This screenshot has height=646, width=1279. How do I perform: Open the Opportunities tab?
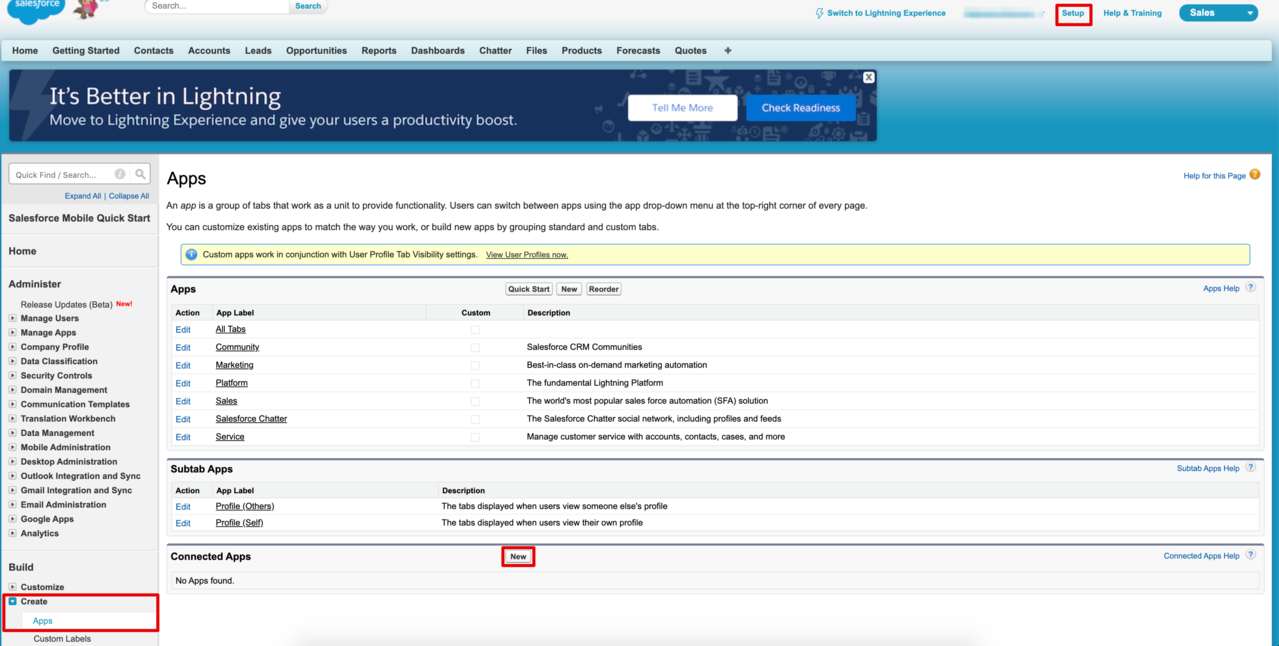[x=316, y=50]
